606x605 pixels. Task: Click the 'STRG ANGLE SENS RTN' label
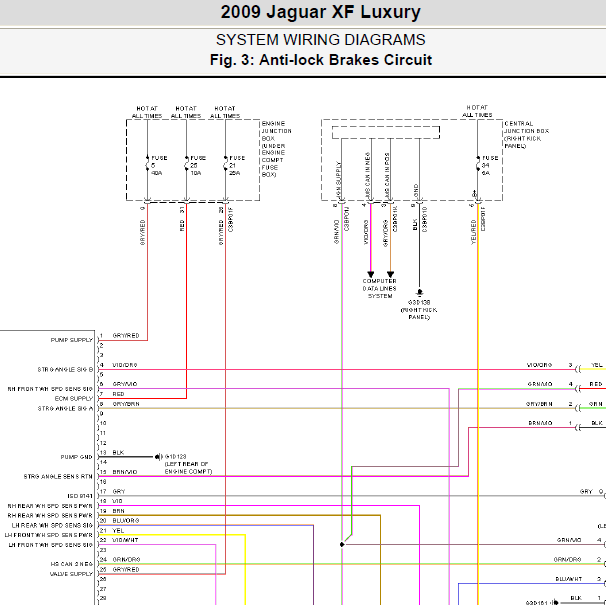[58, 477]
